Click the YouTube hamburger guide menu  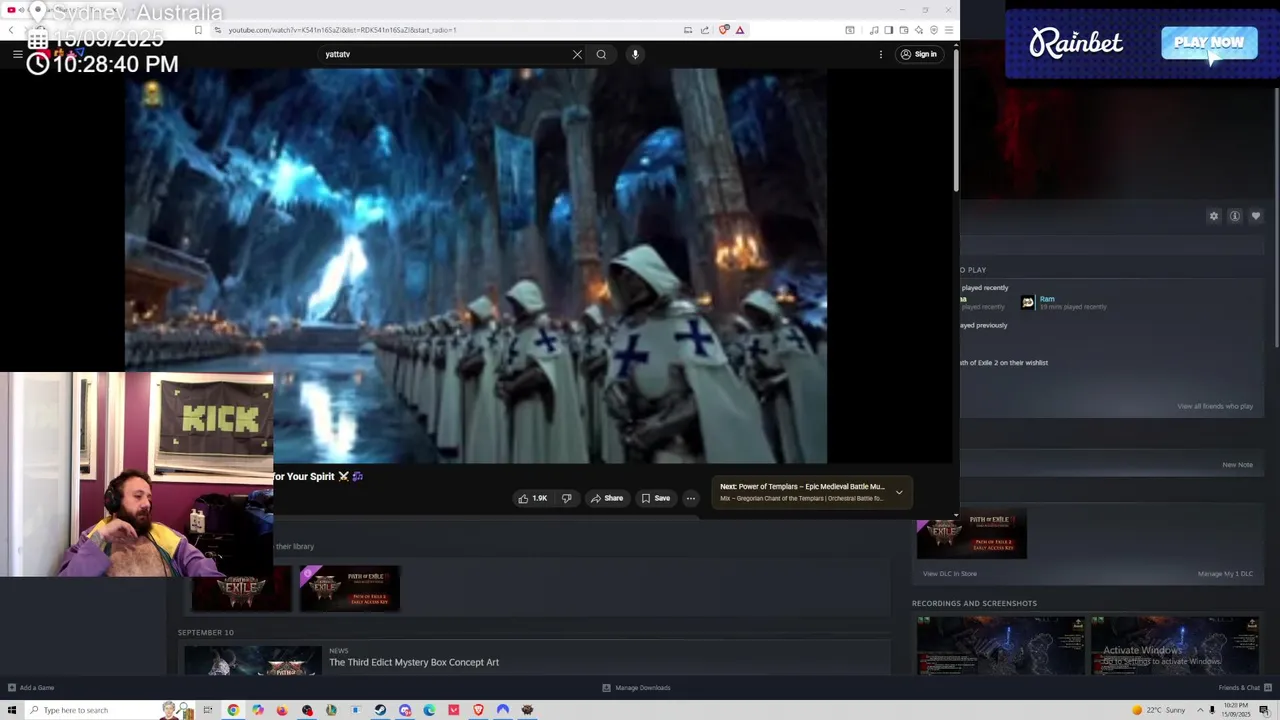[x=17, y=54]
